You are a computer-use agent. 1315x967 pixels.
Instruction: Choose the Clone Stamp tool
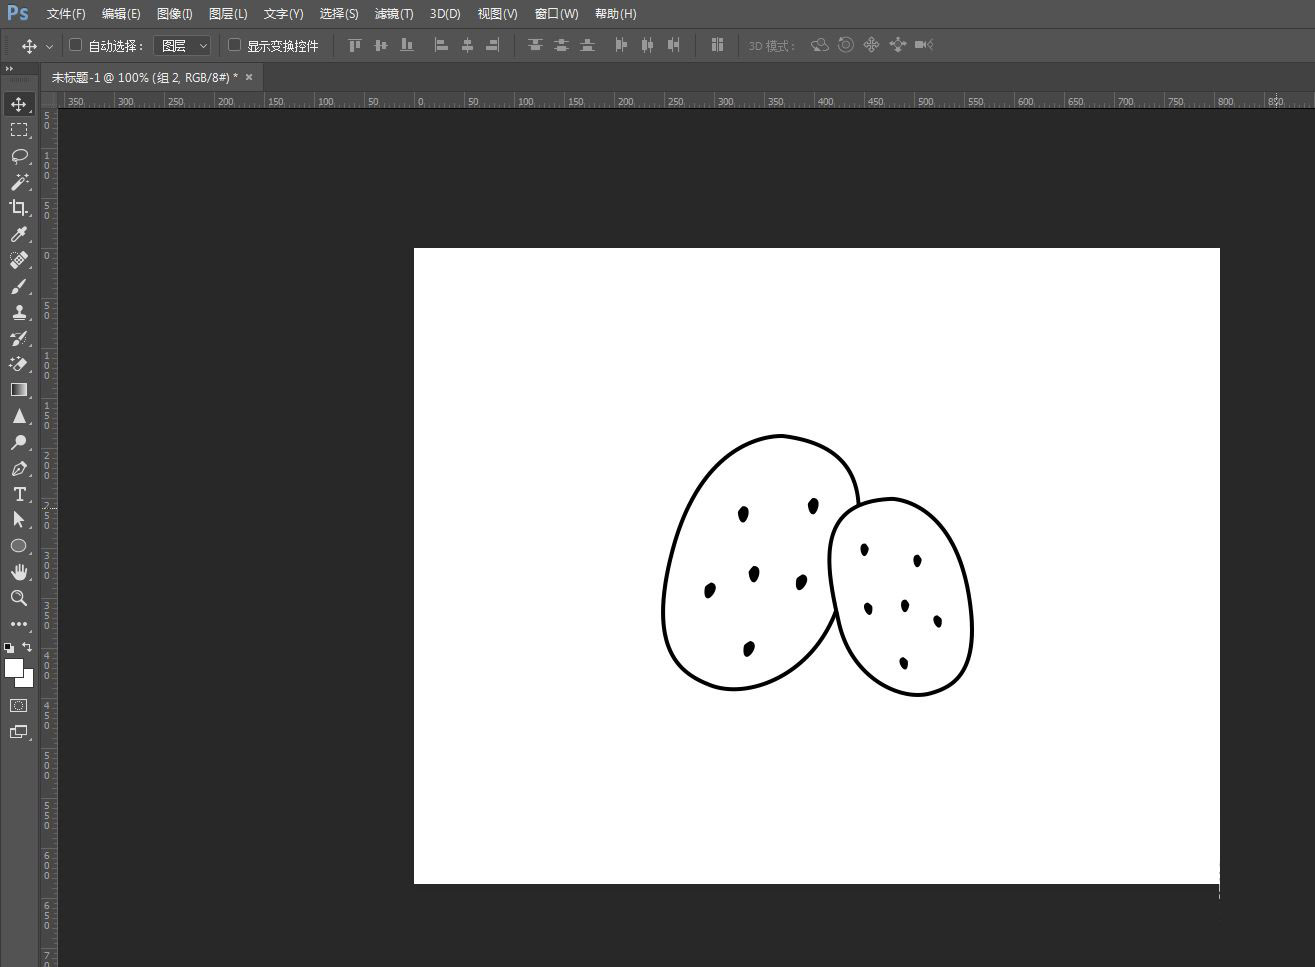[18, 312]
